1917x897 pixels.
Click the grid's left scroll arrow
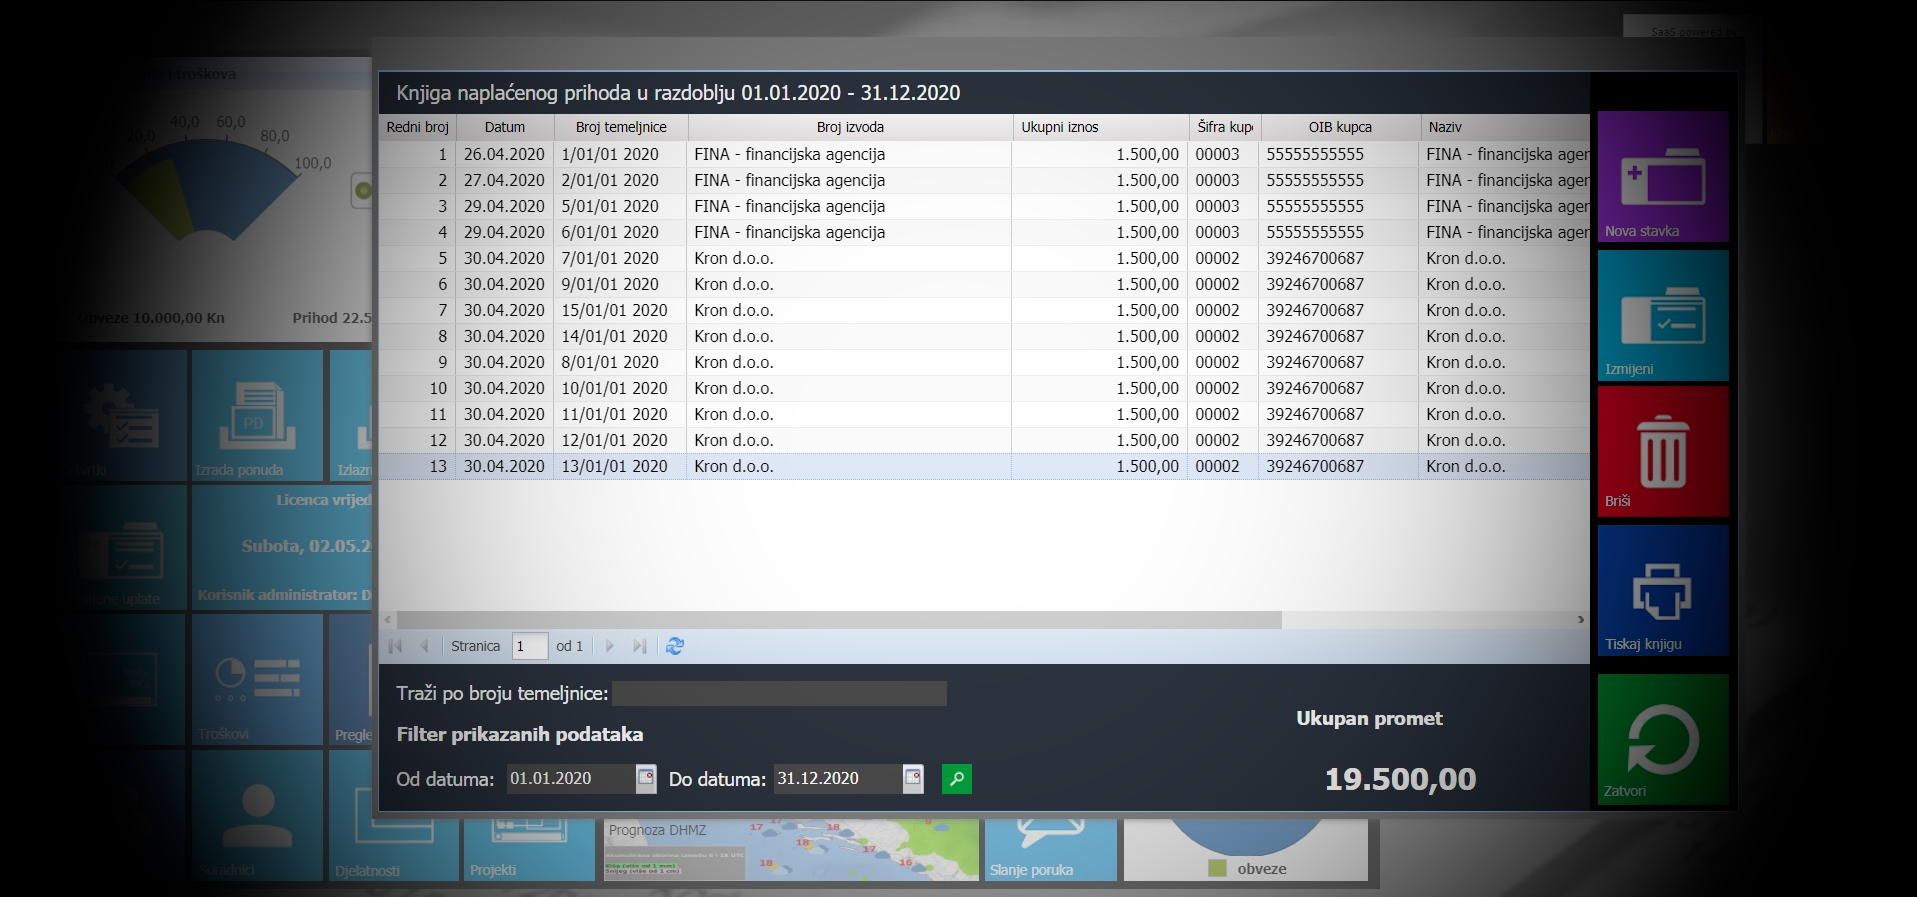point(388,620)
